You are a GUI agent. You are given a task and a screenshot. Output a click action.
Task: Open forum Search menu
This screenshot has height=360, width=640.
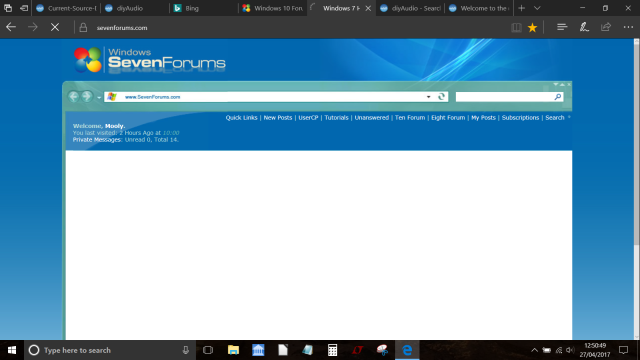(x=555, y=118)
